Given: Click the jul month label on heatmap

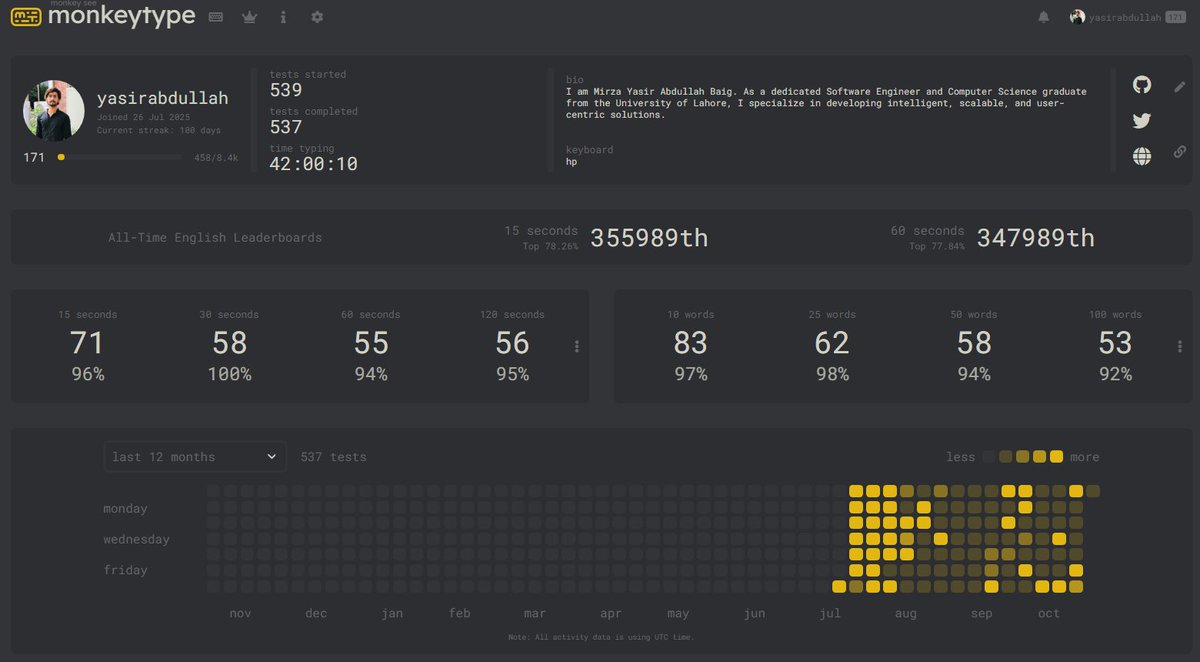Looking at the screenshot, I should [x=830, y=613].
